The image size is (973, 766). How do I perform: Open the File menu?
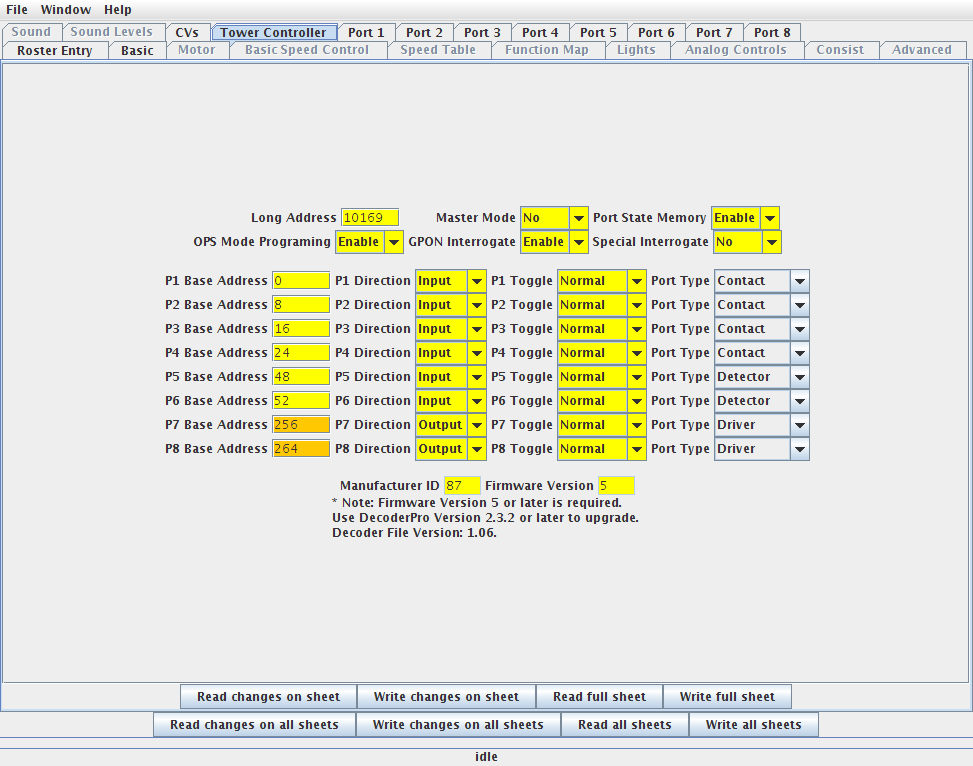tap(17, 10)
